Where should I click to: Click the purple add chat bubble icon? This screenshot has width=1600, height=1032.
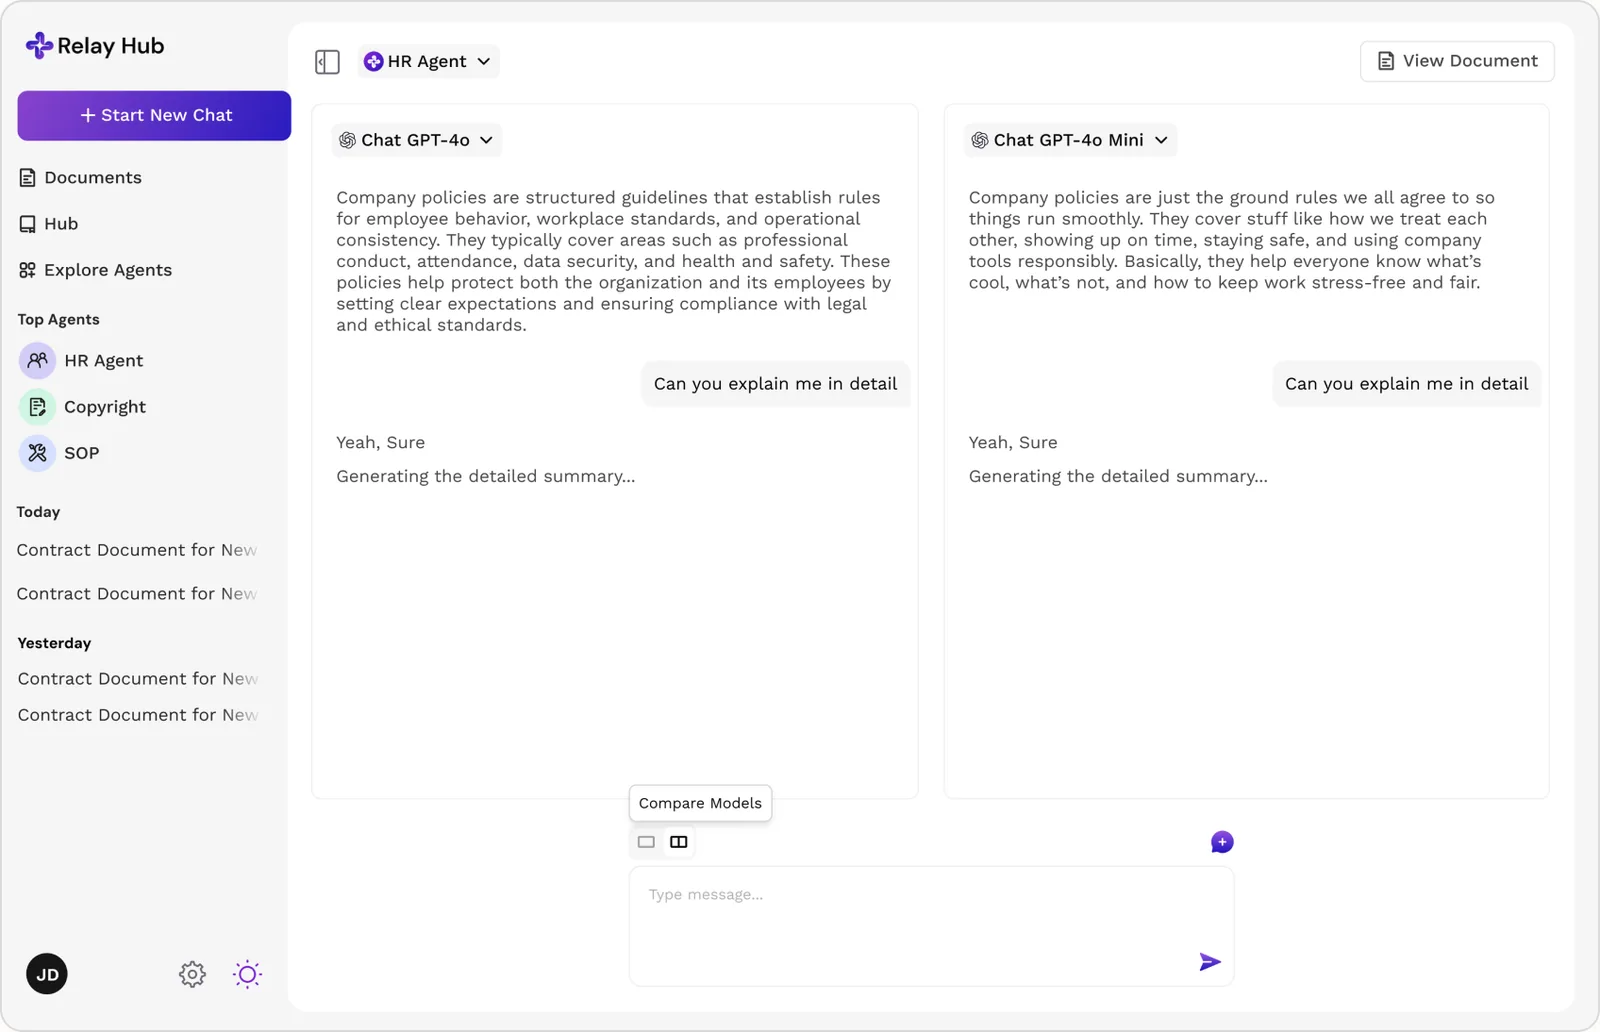point(1222,842)
